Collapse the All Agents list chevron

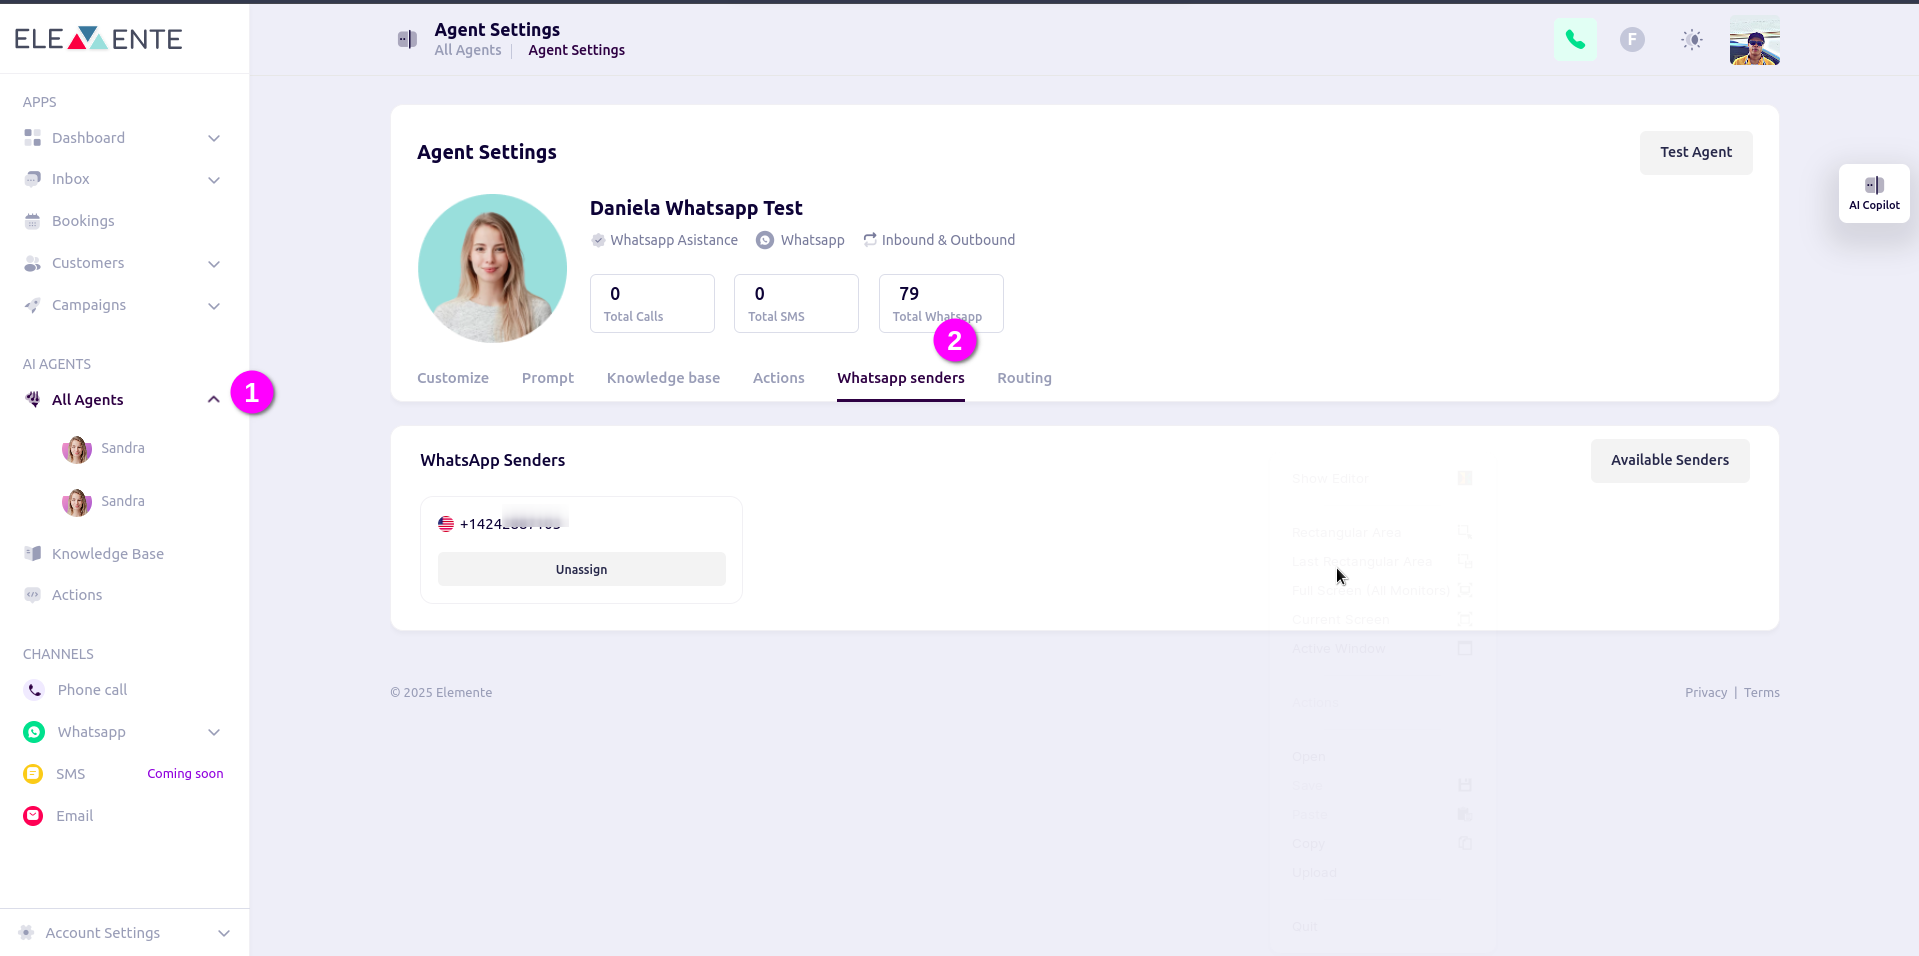214,399
